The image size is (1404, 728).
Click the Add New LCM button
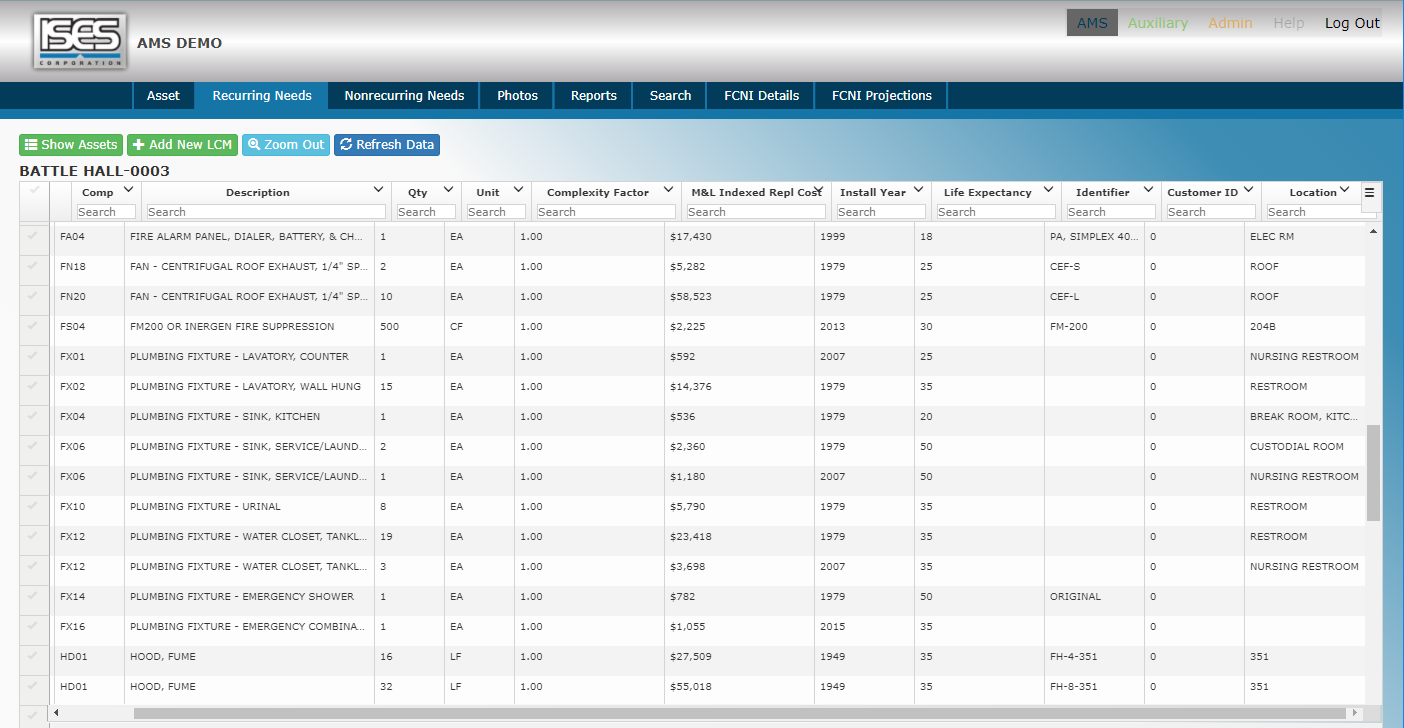[x=182, y=145]
